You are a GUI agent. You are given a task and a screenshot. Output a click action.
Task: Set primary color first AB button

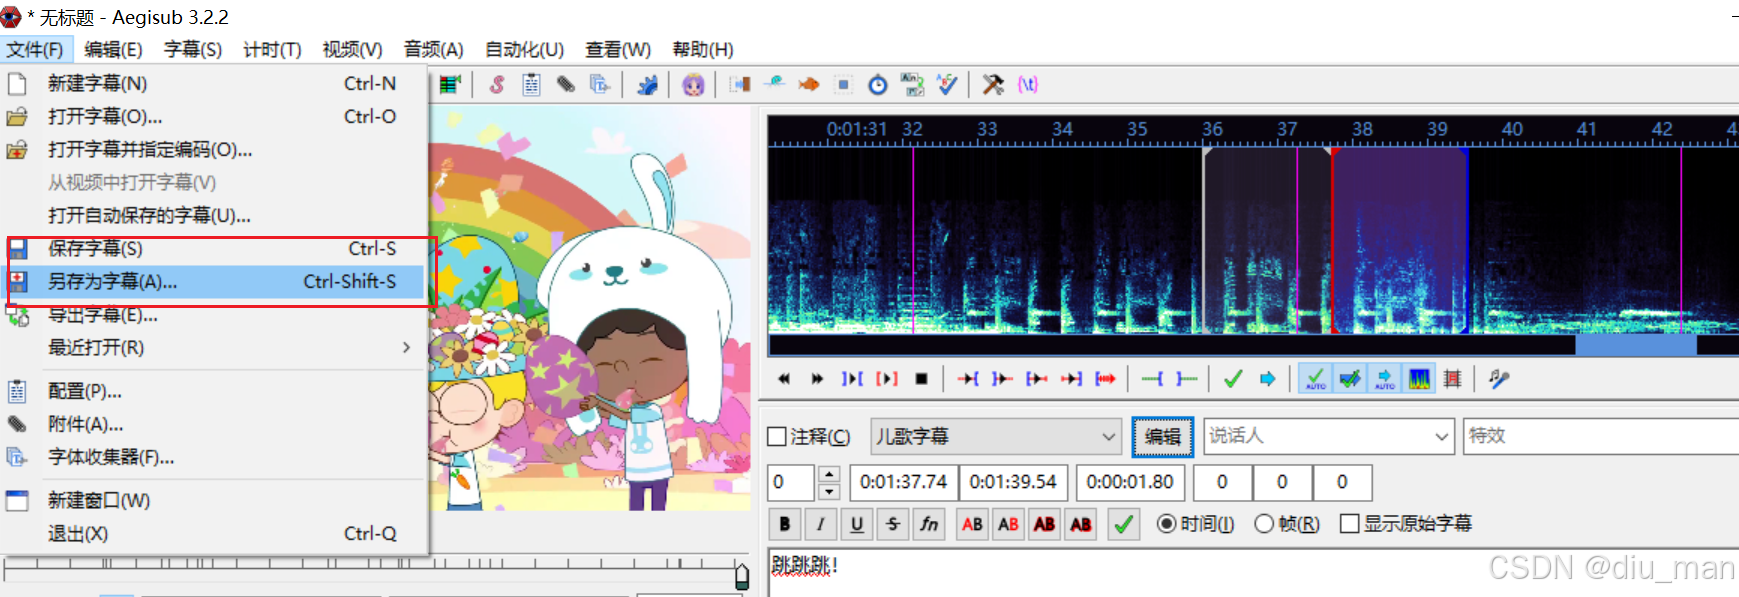(972, 524)
